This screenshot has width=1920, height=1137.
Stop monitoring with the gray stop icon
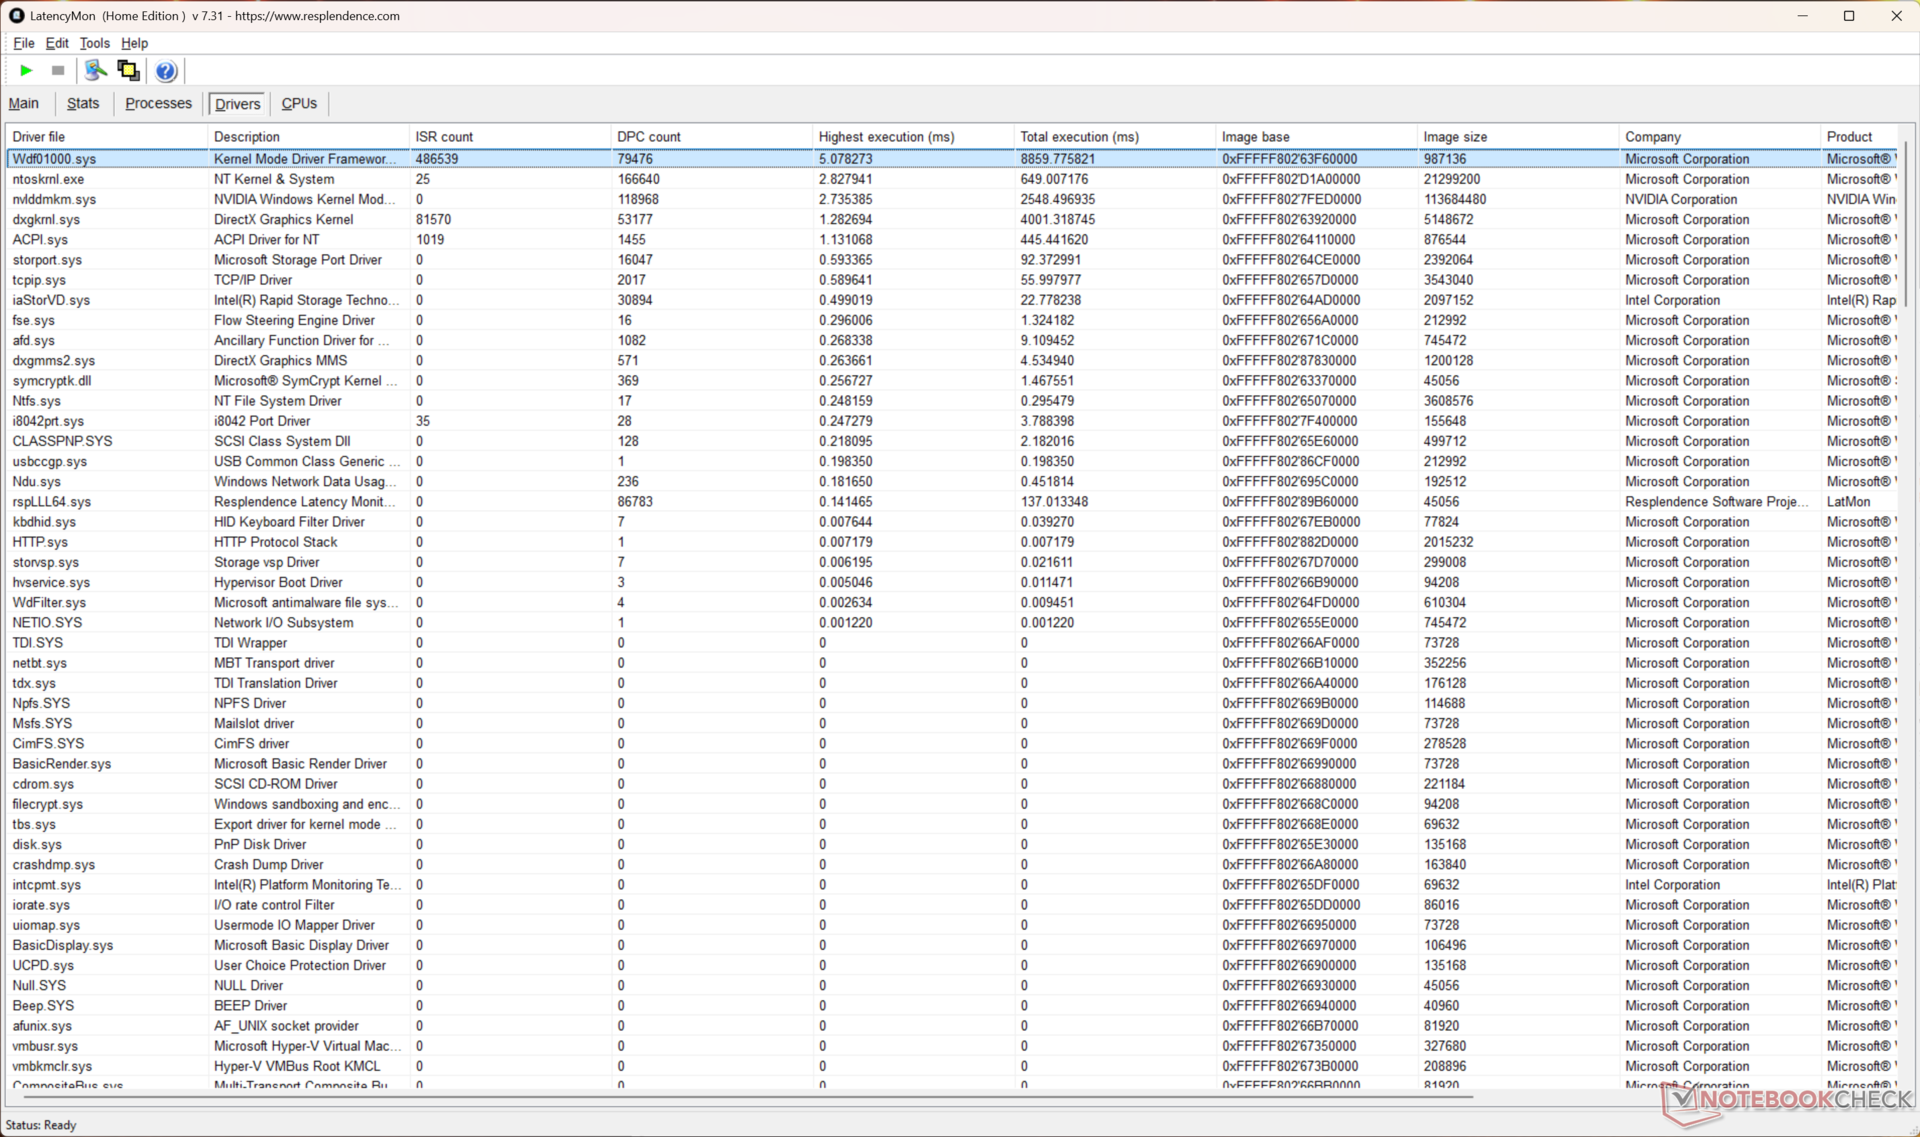point(58,71)
